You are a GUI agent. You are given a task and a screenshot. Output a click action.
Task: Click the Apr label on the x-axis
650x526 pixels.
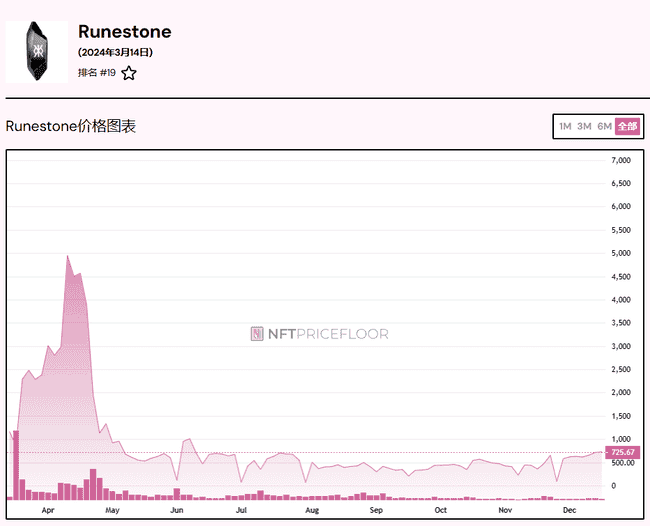click(48, 509)
